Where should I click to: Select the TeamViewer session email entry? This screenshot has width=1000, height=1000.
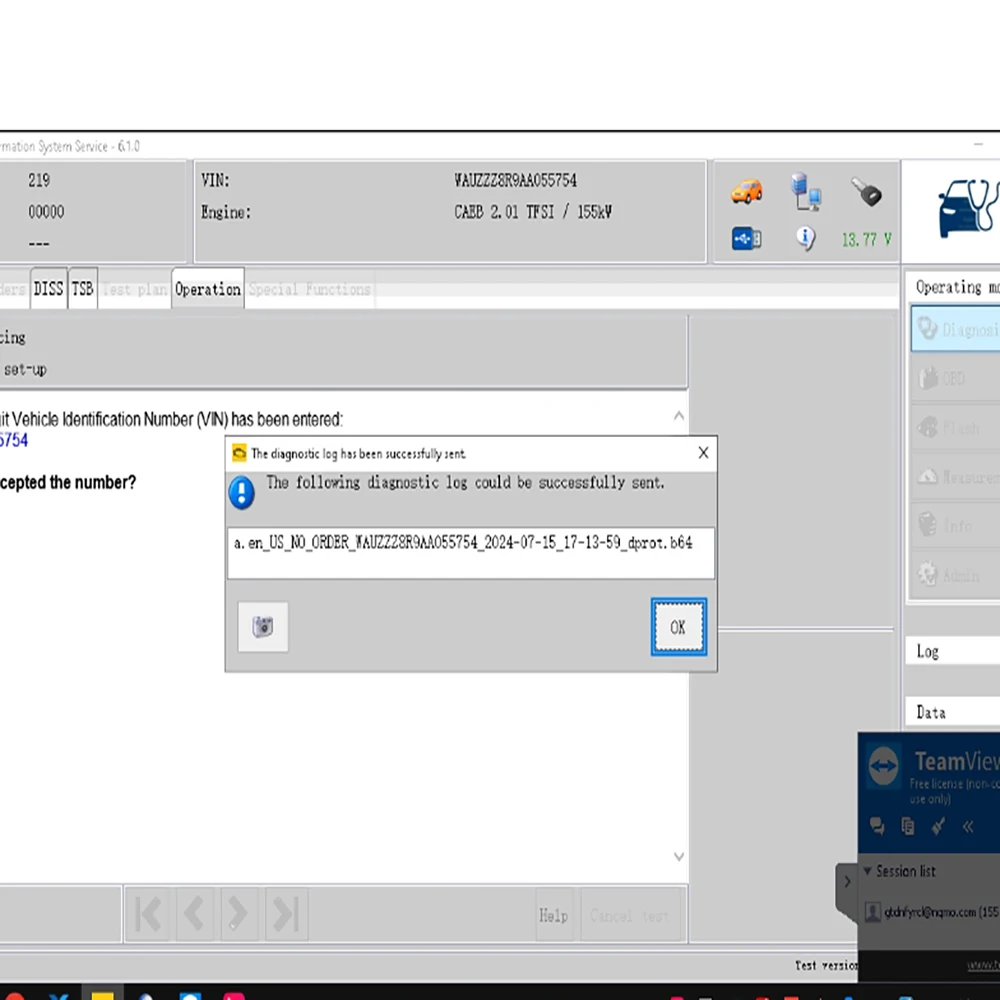tap(941, 912)
